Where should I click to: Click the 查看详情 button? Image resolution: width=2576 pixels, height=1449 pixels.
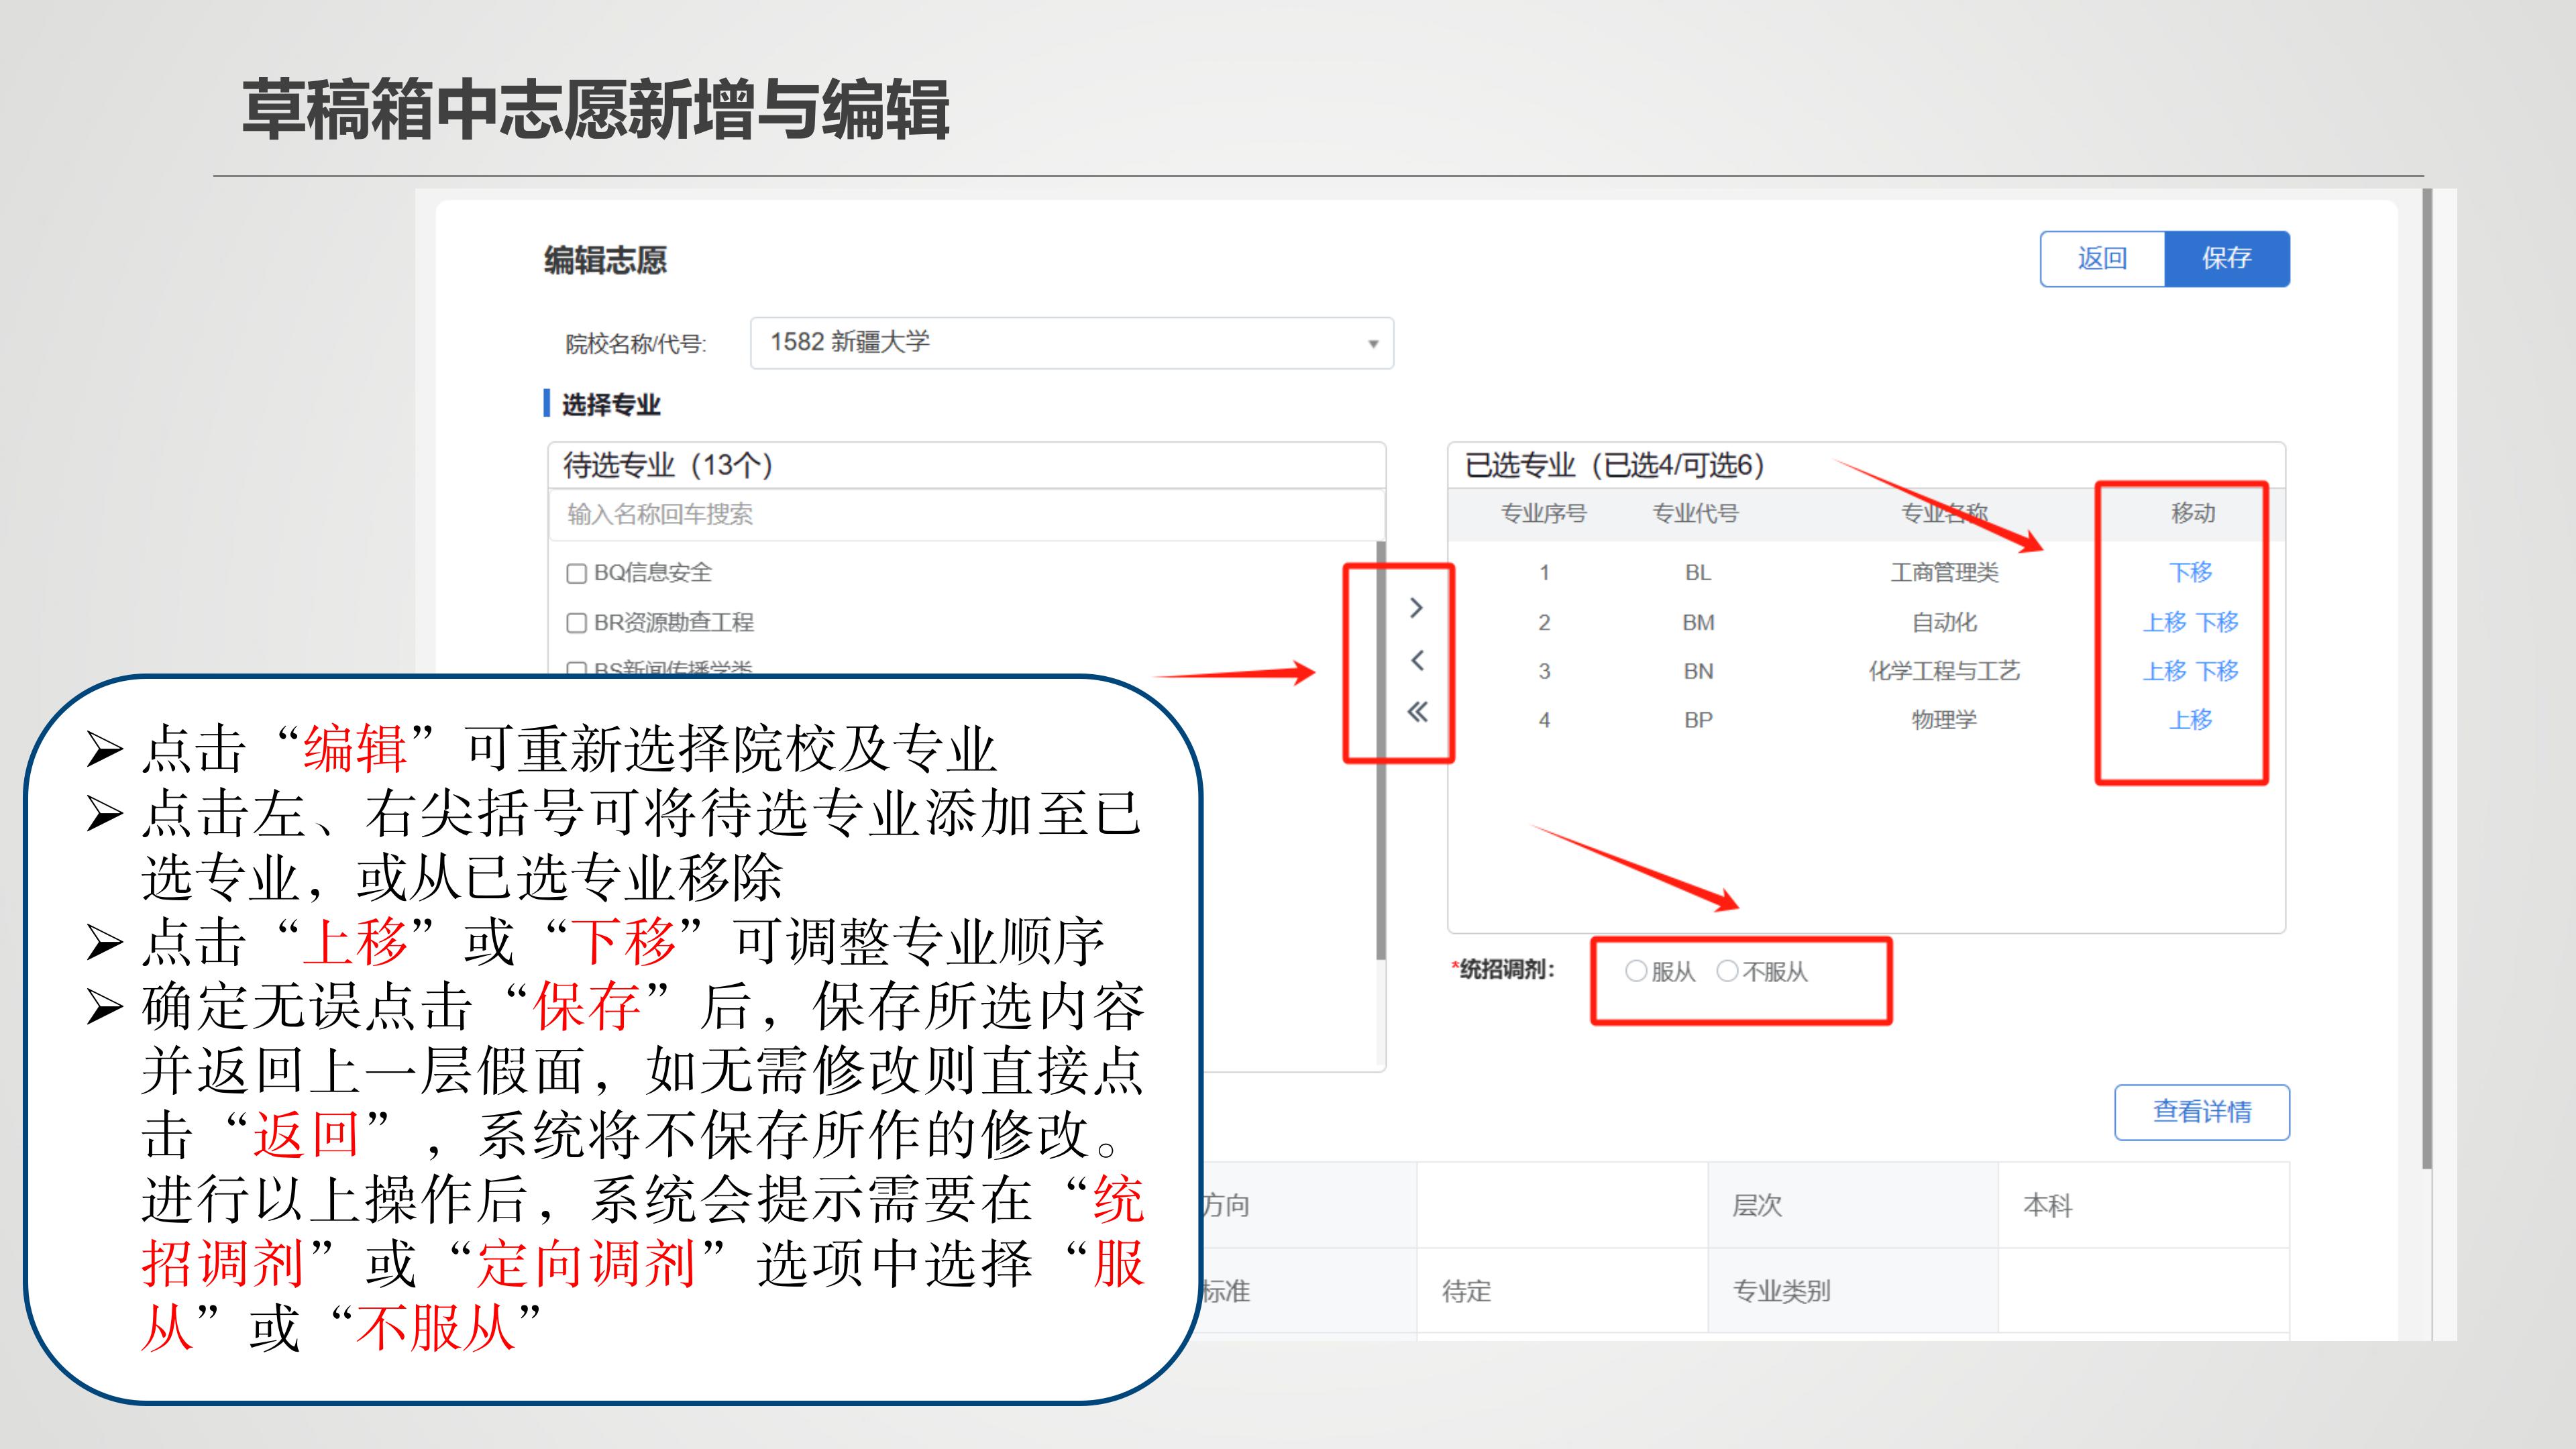(x=2202, y=1112)
